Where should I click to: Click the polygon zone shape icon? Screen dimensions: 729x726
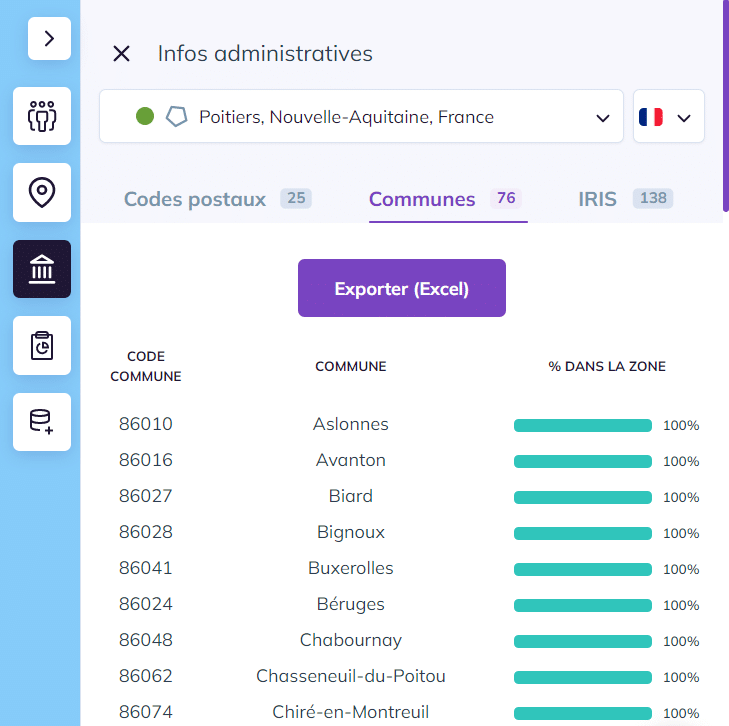click(177, 117)
